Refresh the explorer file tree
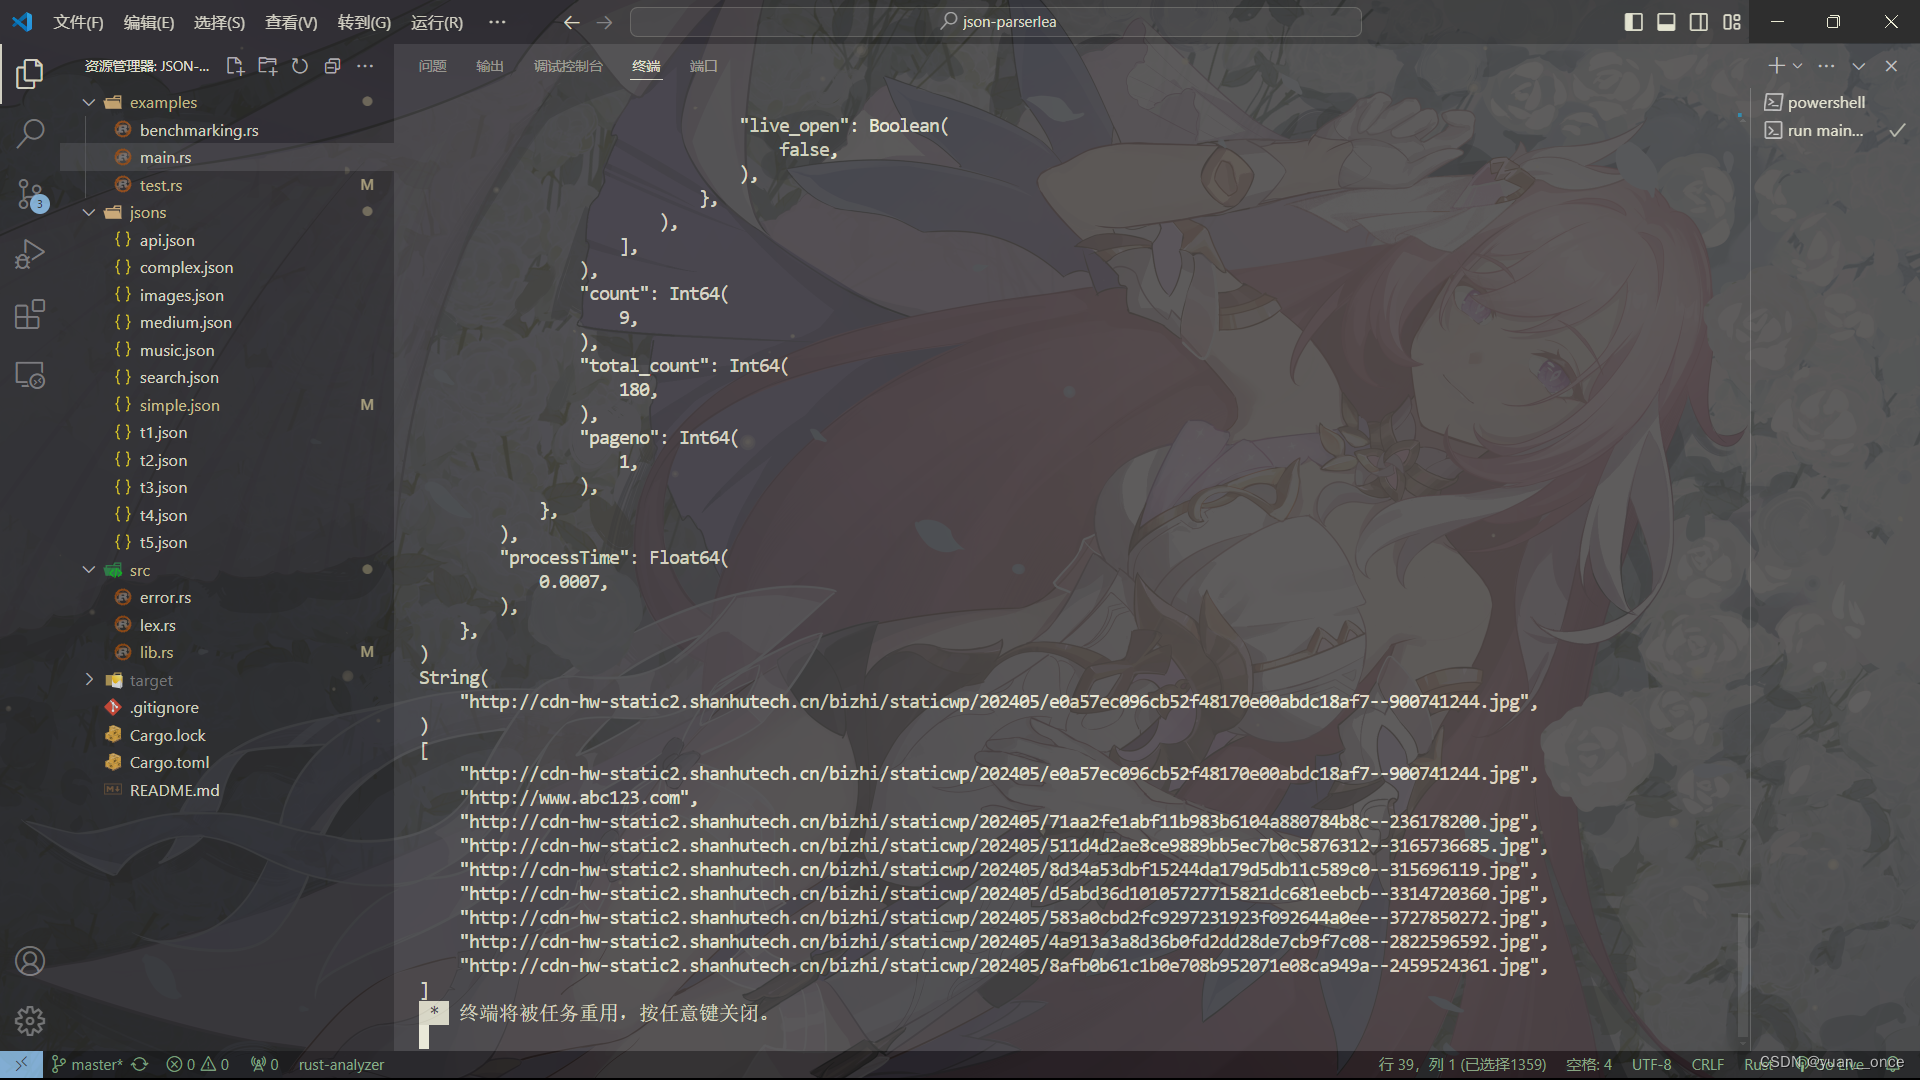This screenshot has height=1080, width=1920. (300, 66)
